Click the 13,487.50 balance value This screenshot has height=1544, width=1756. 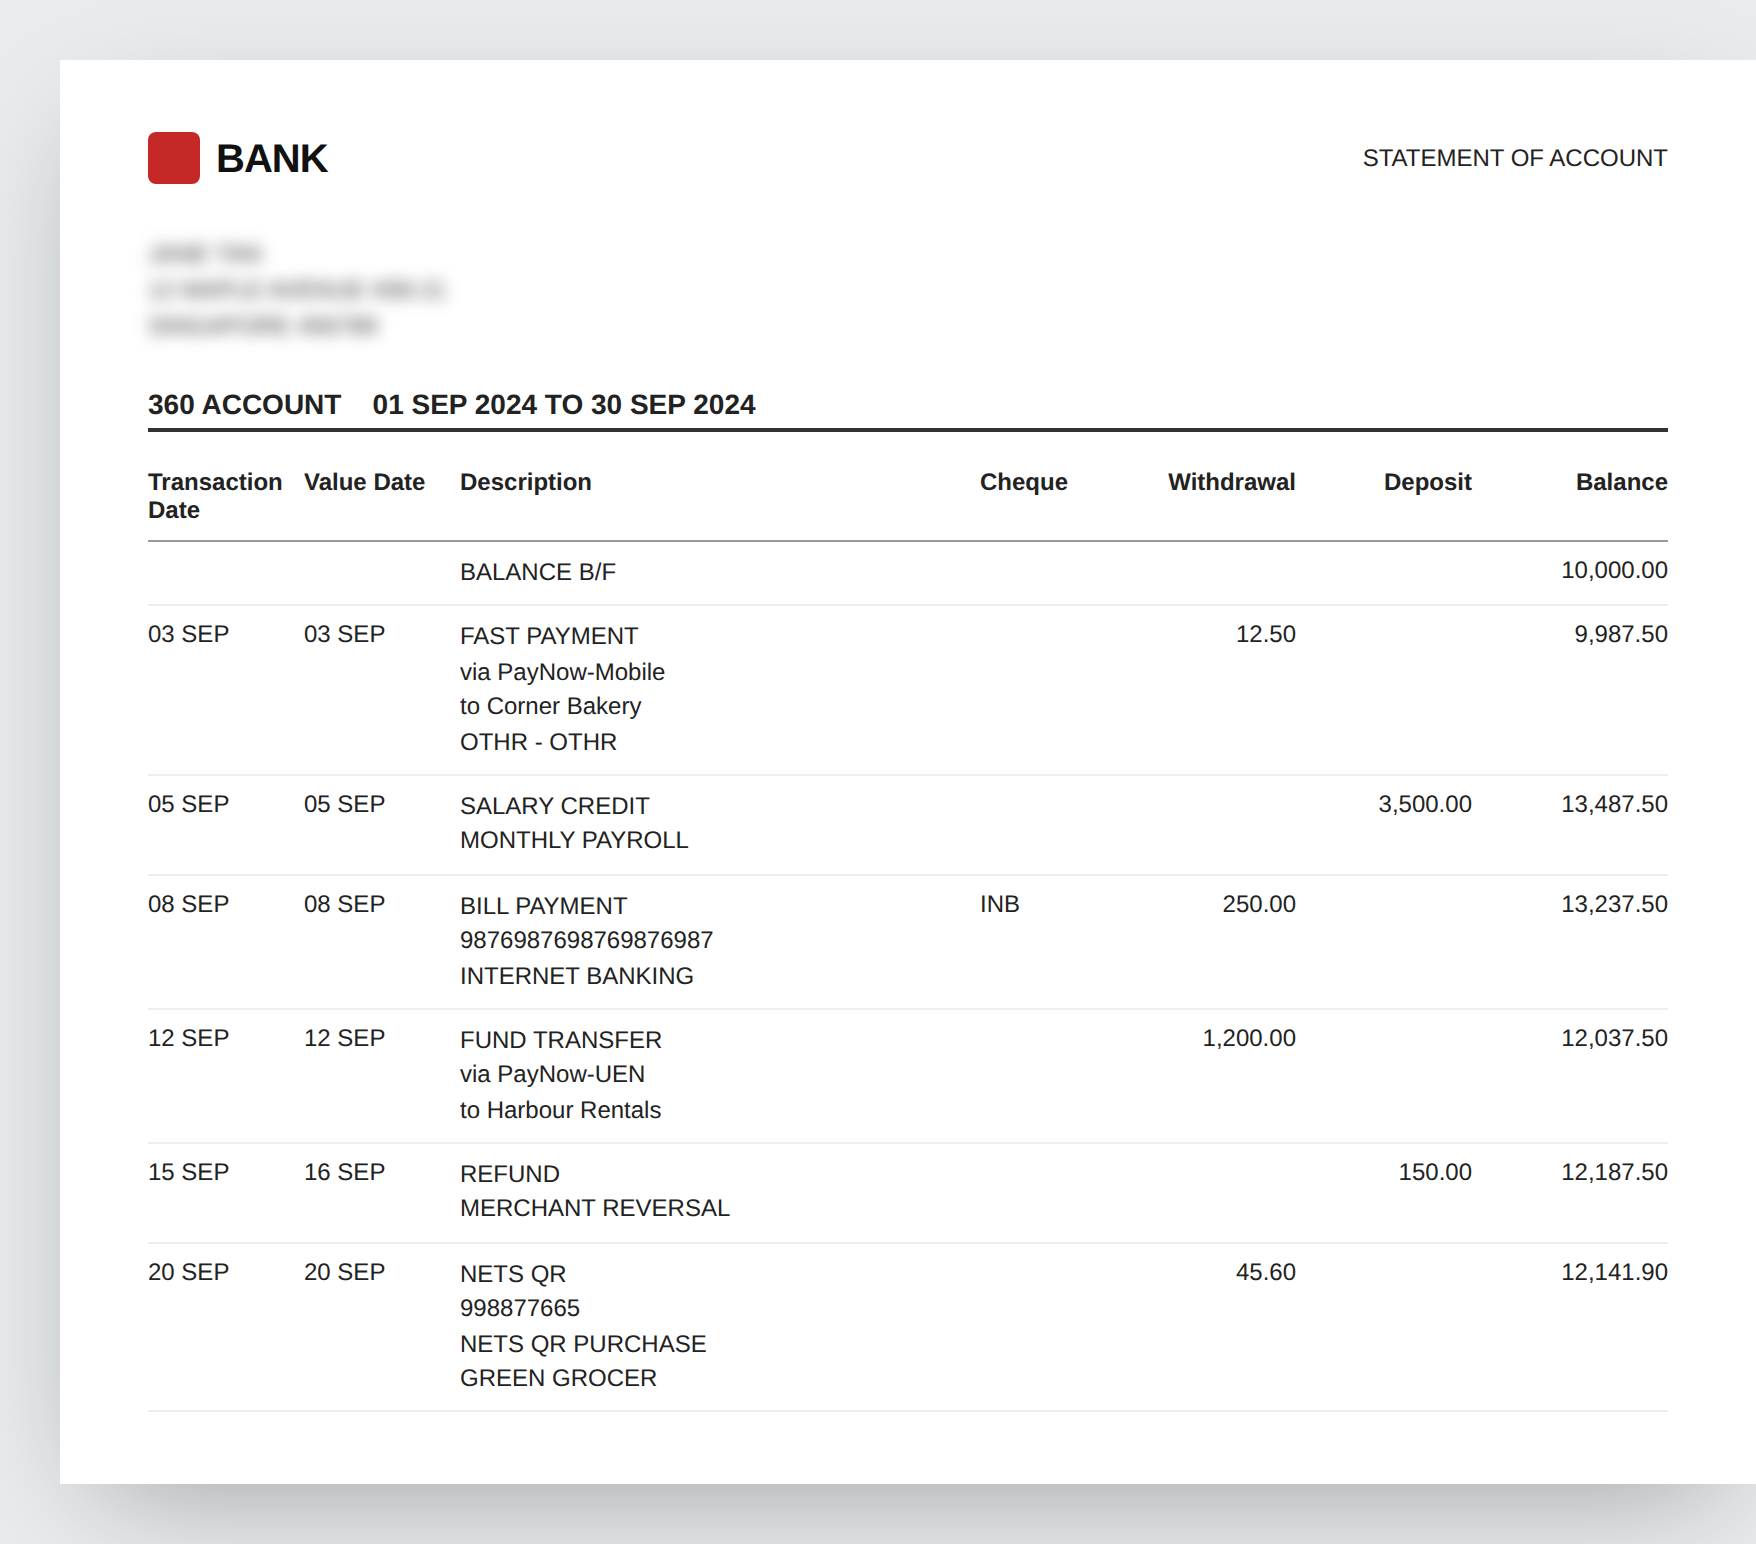[x=1615, y=804]
